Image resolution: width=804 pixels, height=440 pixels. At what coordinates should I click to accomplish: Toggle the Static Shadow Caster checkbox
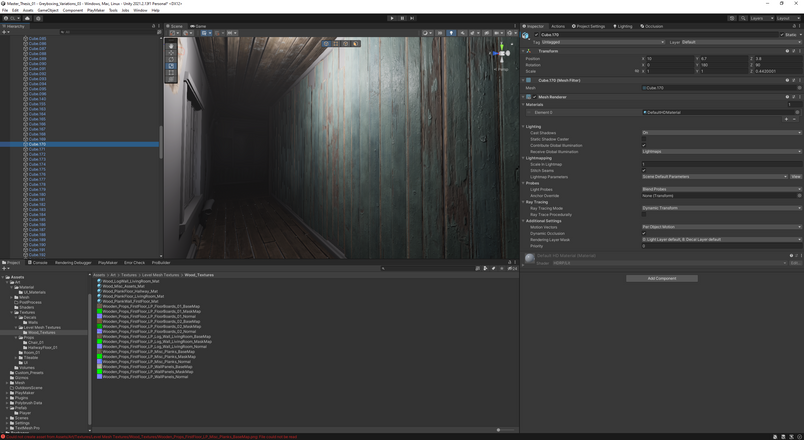pos(644,139)
